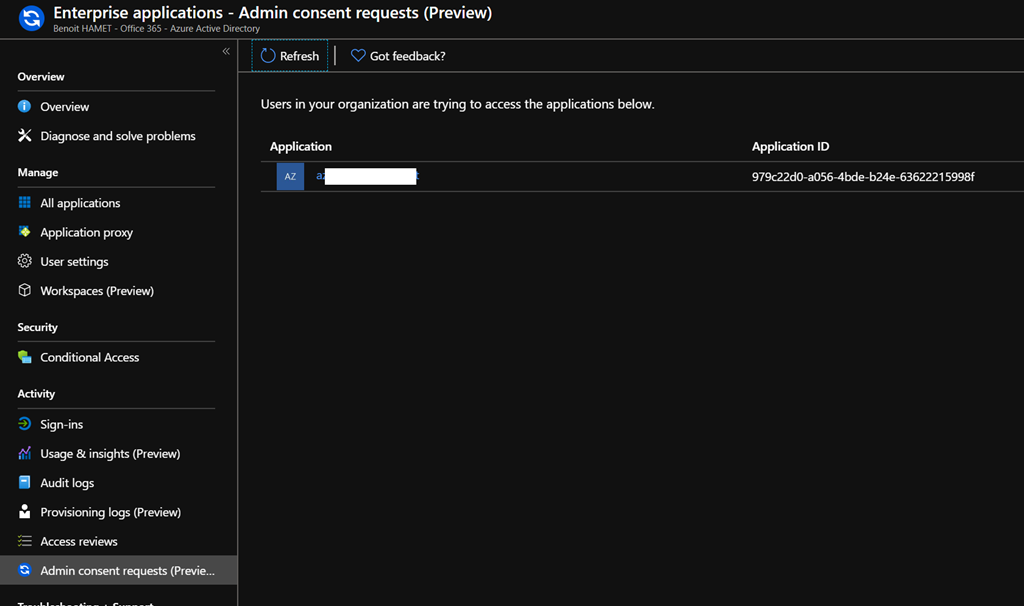1024x606 pixels.
Task: Open the listed application's consent request
Action: (365, 176)
